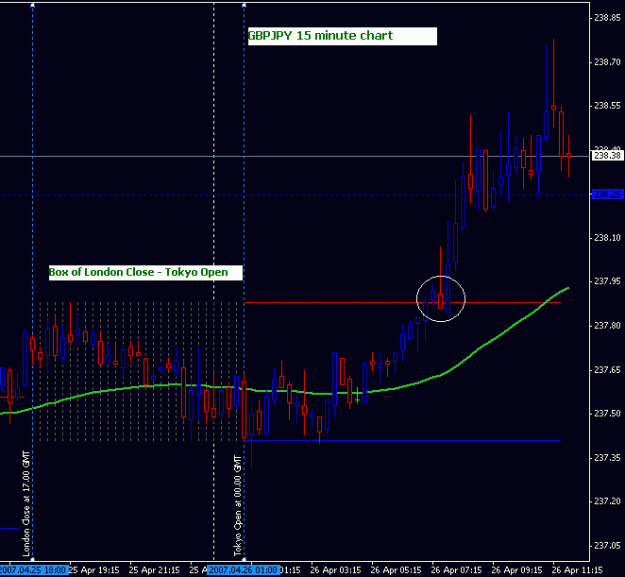This screenshot has height=577, width=625.
Task: Click the red candle inside the white ellipse
Action: (440, 301)
